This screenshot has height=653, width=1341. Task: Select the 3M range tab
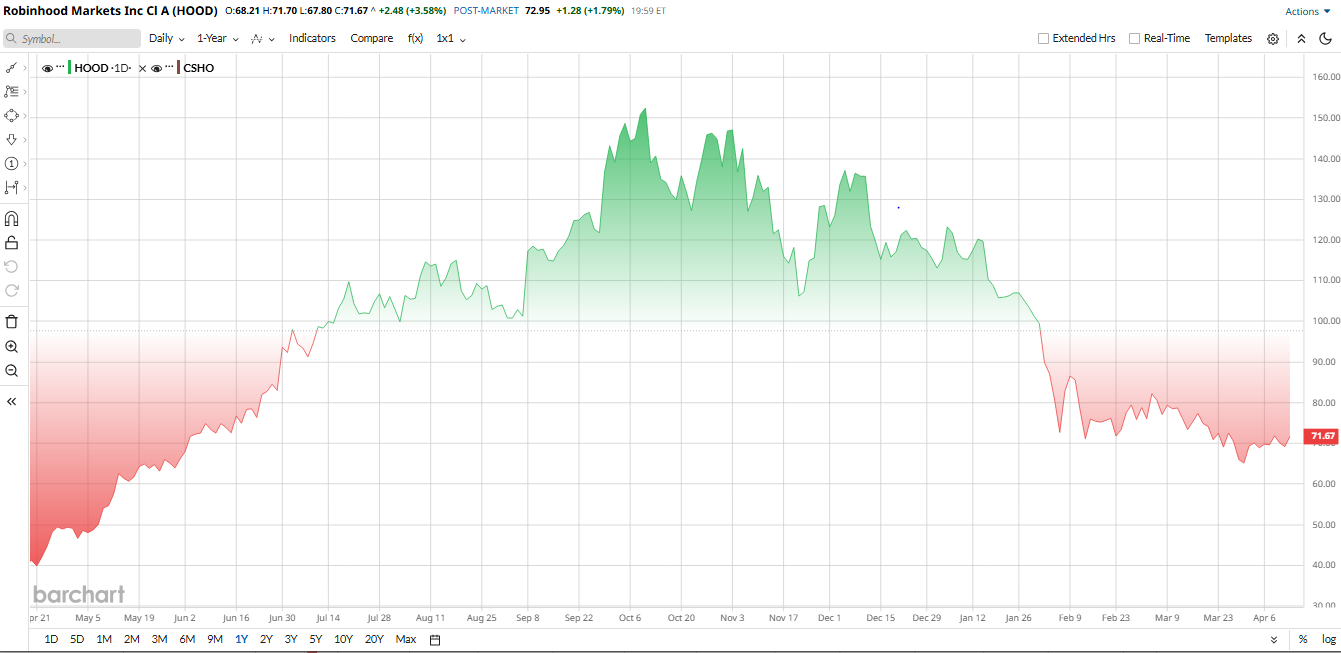click(159, 640)
